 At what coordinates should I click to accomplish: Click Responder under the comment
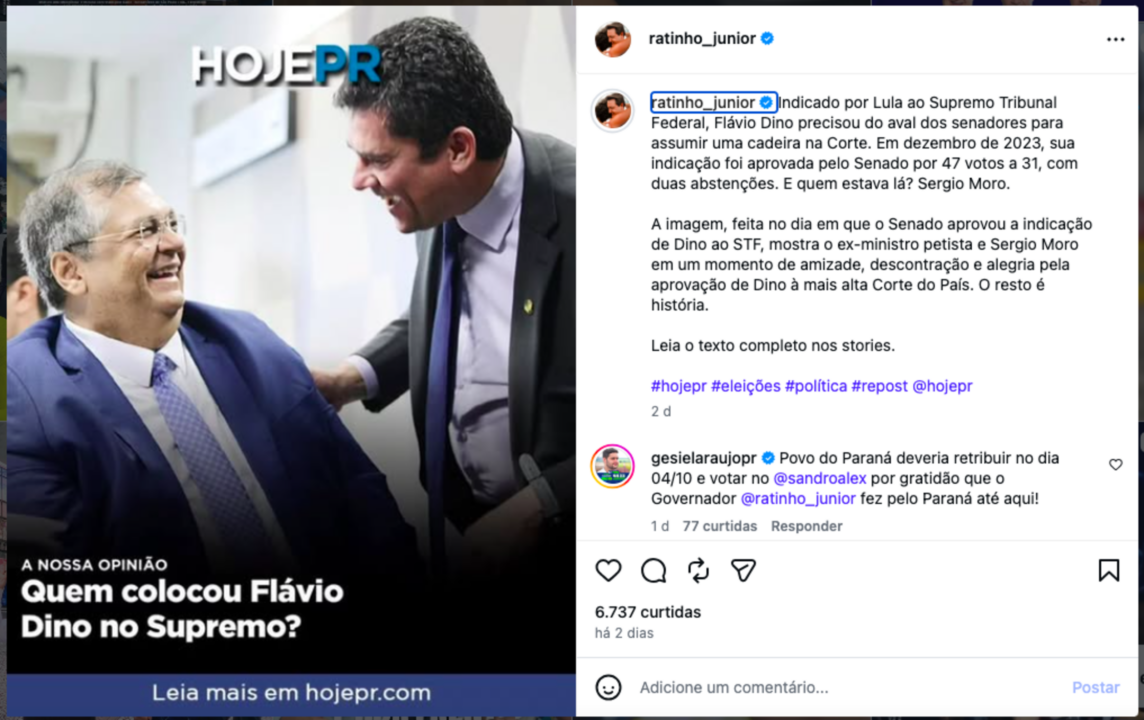(x=806, y=526)
